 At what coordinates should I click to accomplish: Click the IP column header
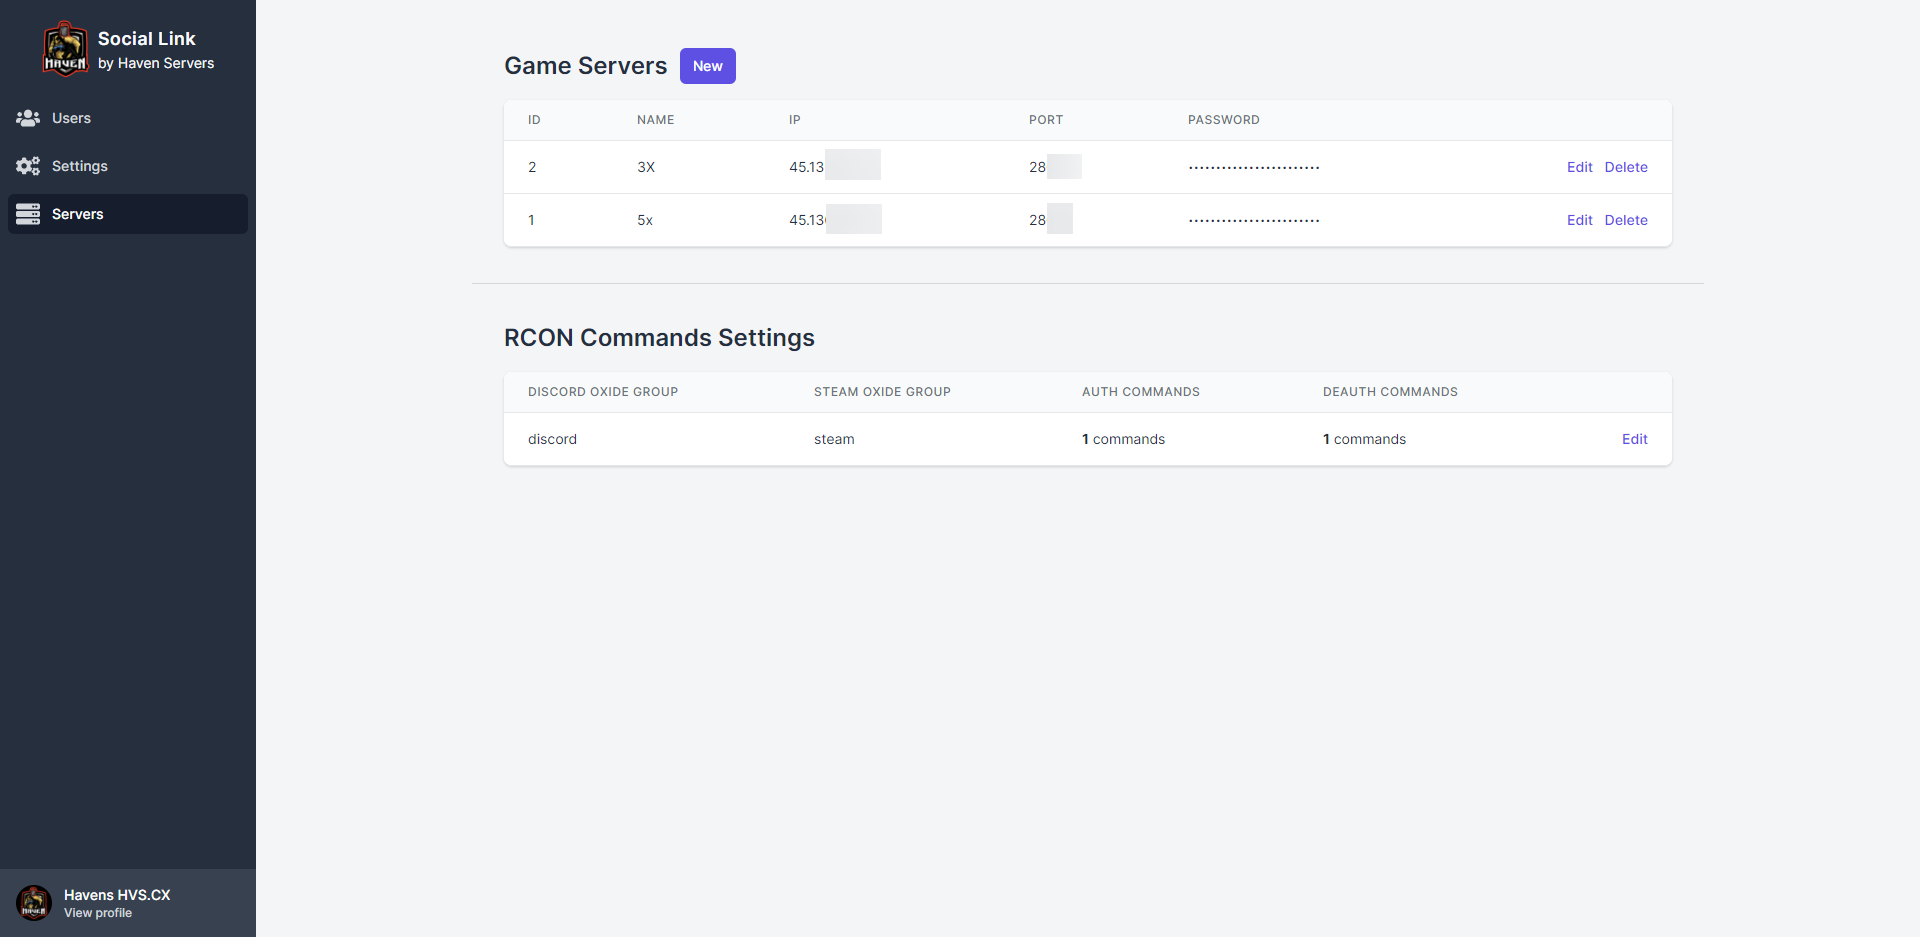(795, 120)
